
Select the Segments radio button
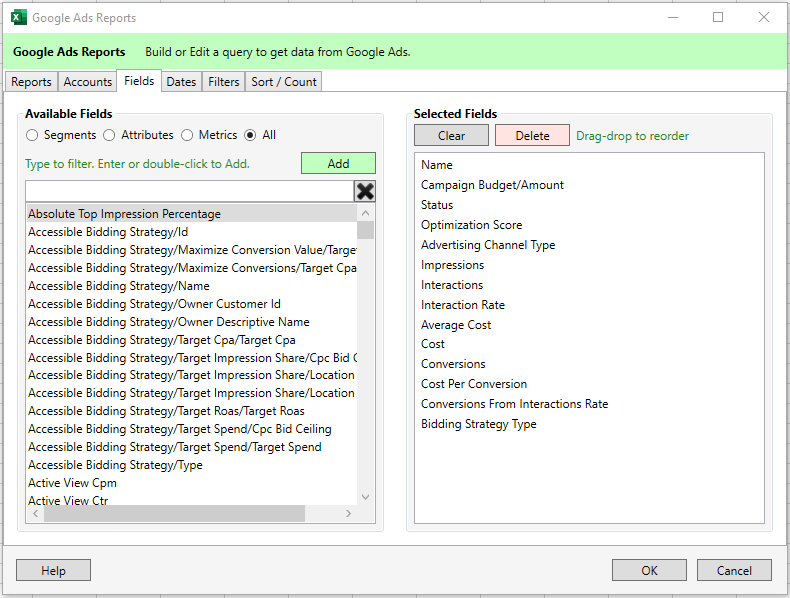[x=32, y=135]
